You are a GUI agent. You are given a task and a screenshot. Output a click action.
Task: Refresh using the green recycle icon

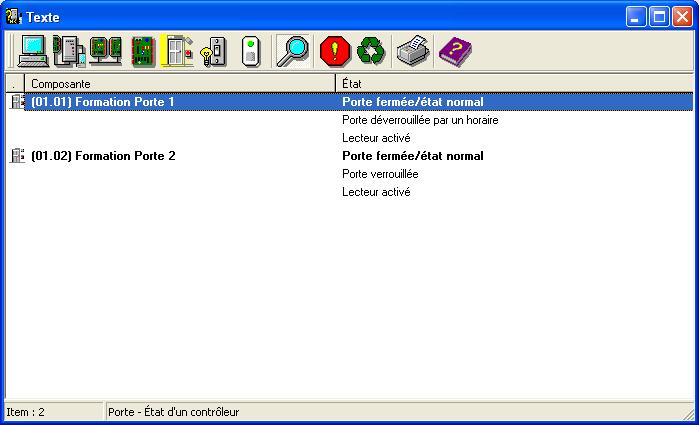[371, 51]
